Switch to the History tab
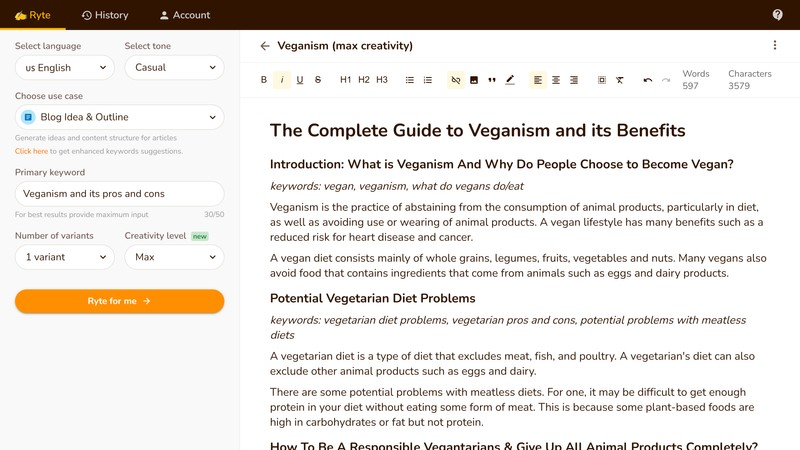This screenshot has width=800, height=450. [x=105, y=15]
